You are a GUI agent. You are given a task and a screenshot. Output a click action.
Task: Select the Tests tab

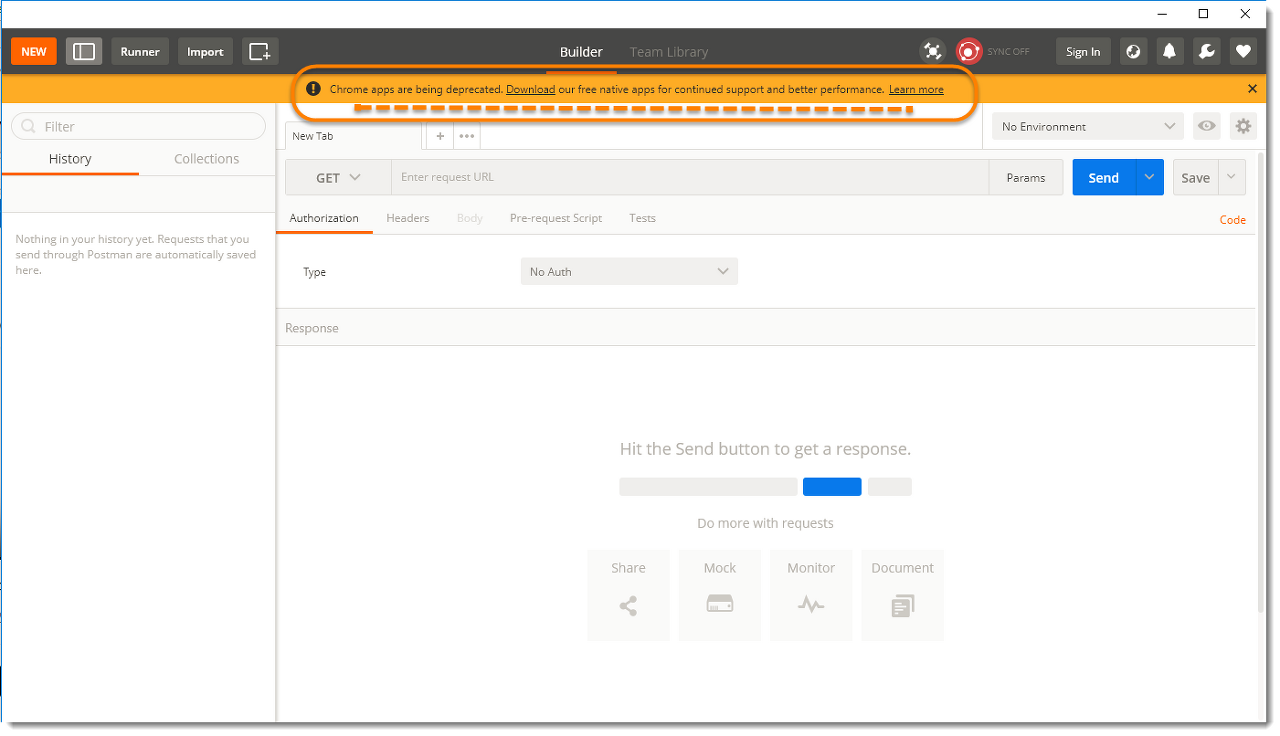(643, 218)
